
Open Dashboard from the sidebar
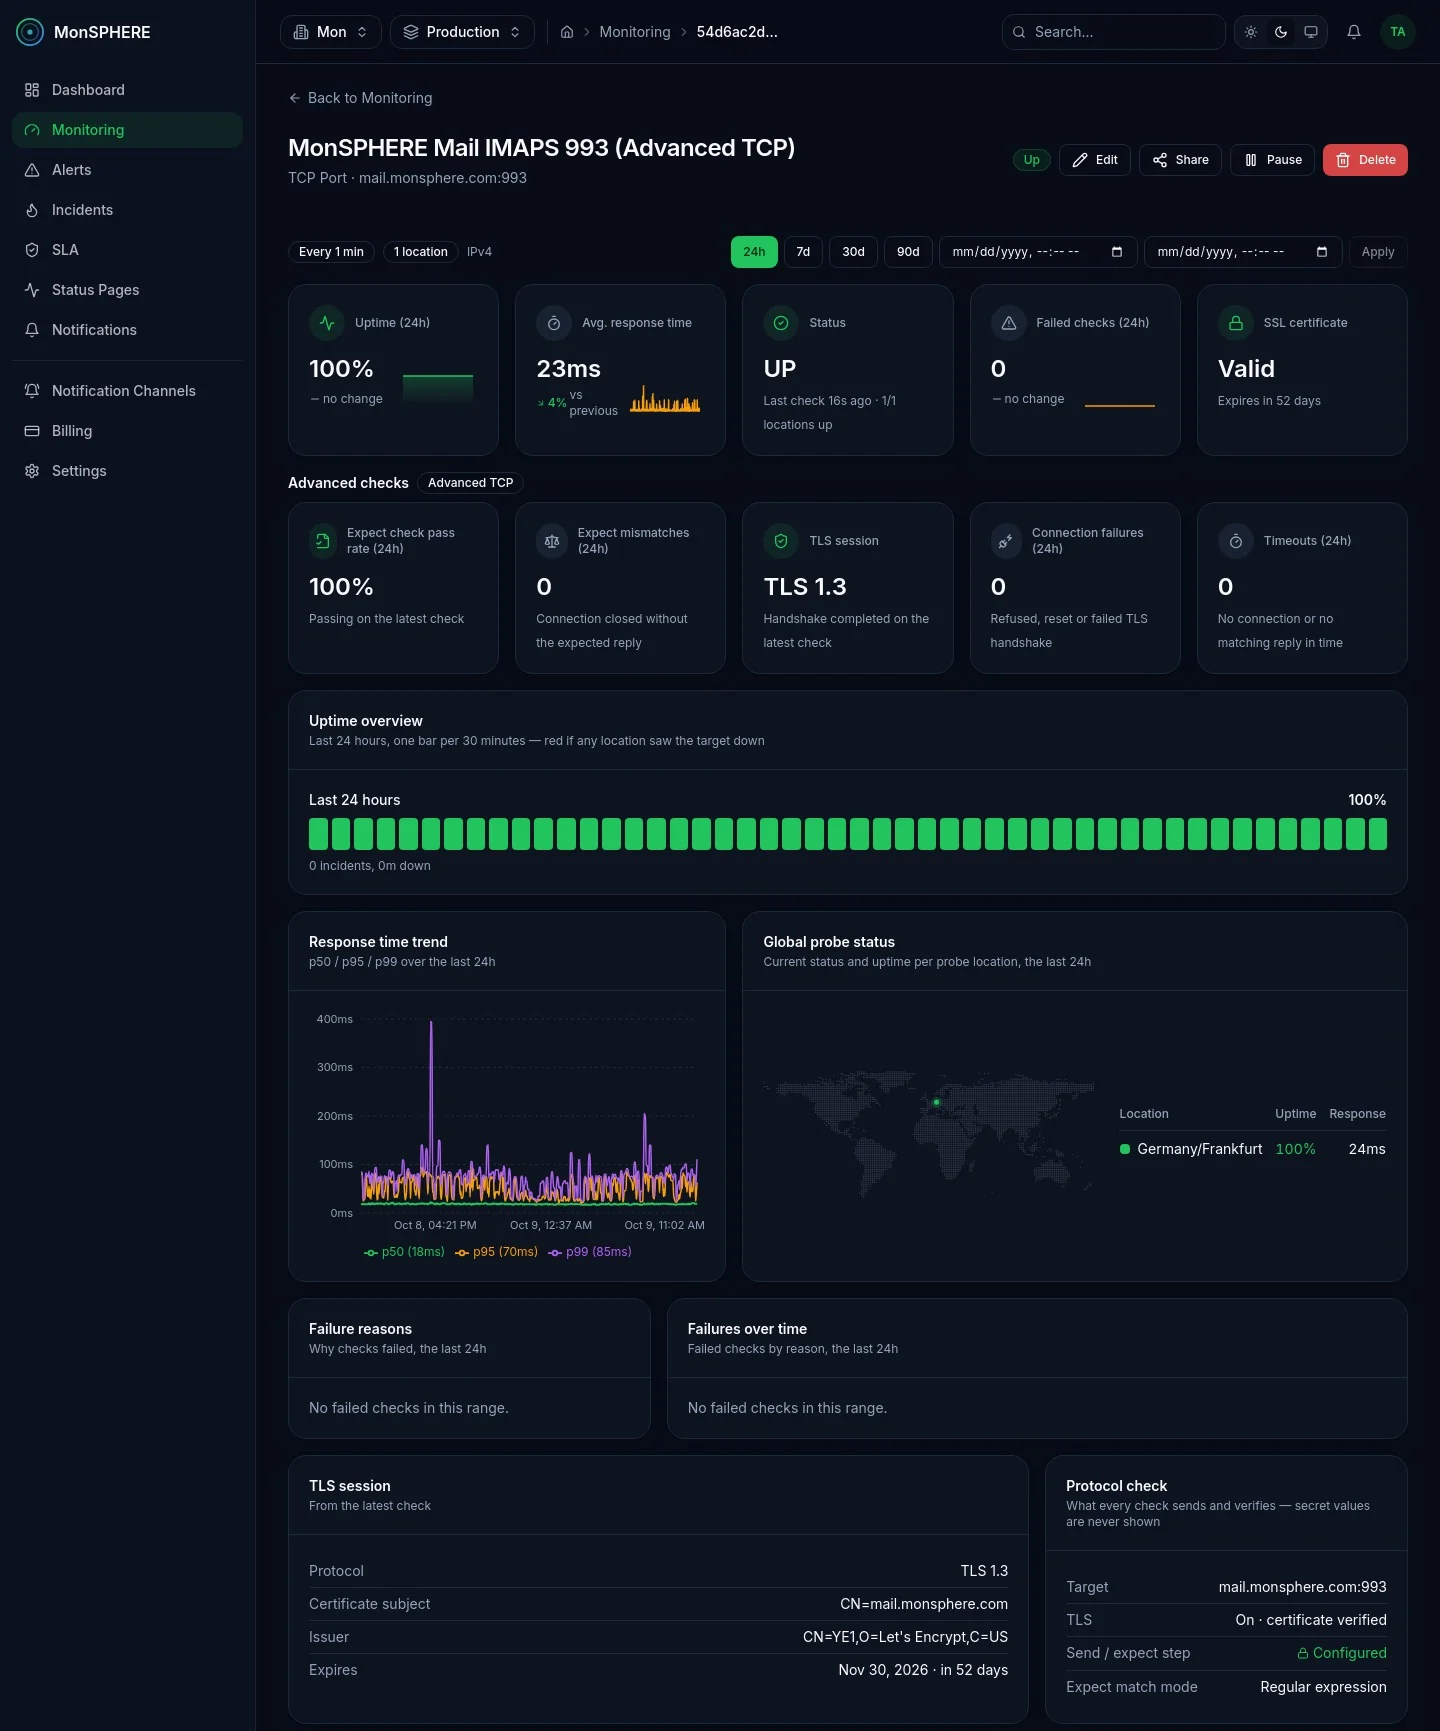pyautogui.click(x=127, y=90)
